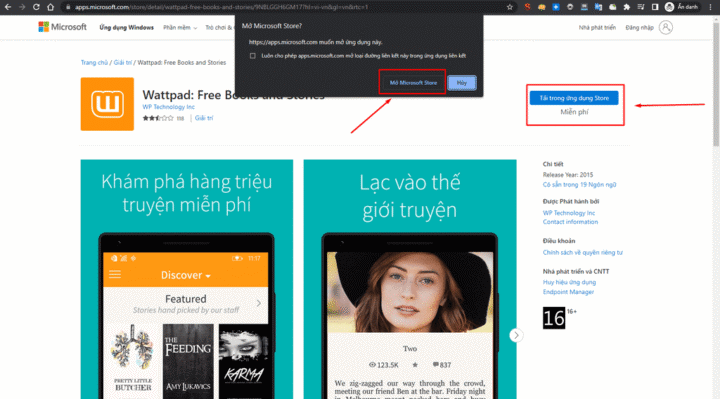Open the cloud-shaped extension icon
Viewport: 720px width, 399px height.
(613, 7)
